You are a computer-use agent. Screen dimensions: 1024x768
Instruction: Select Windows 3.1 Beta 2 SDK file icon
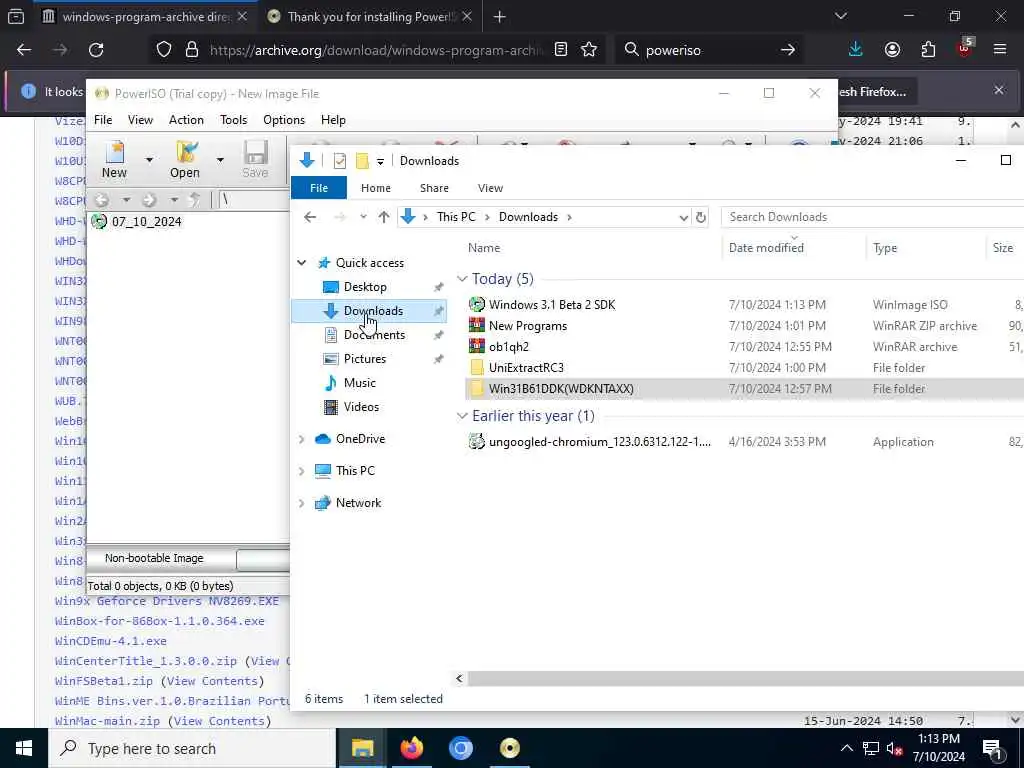point(477,304)
